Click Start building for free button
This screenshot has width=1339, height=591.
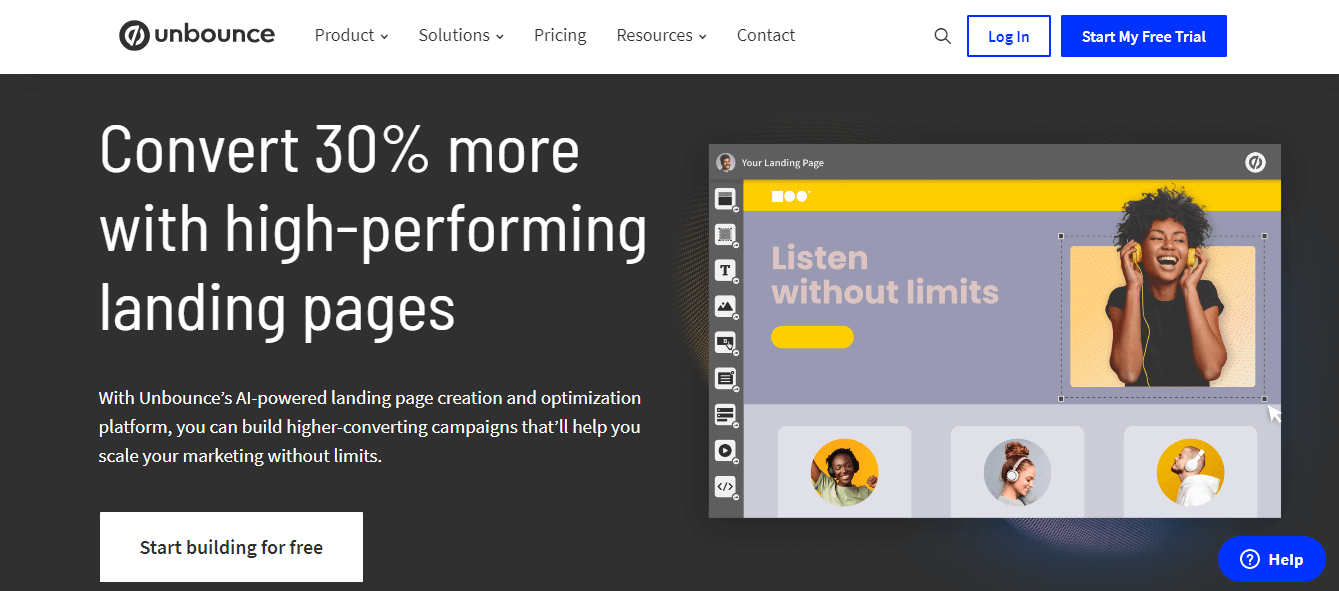click(x=231, y=547)
